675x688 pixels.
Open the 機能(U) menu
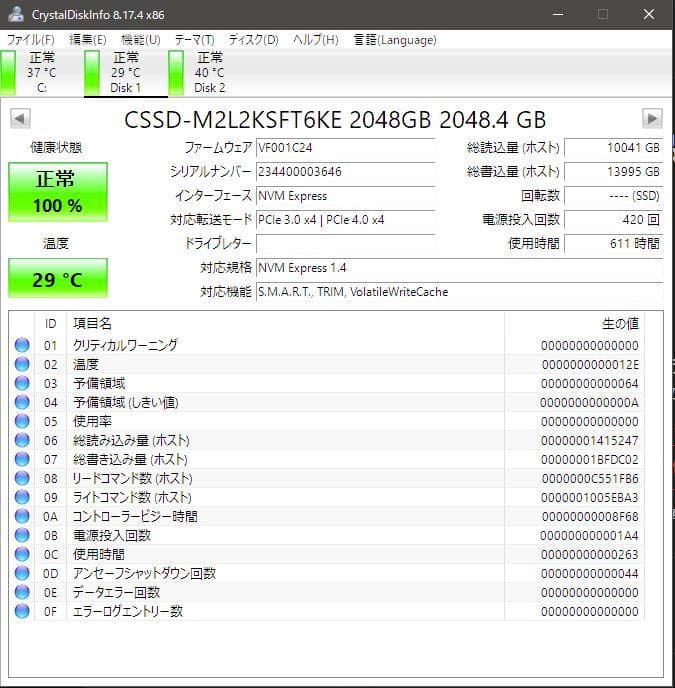click(x=141, y=40)
